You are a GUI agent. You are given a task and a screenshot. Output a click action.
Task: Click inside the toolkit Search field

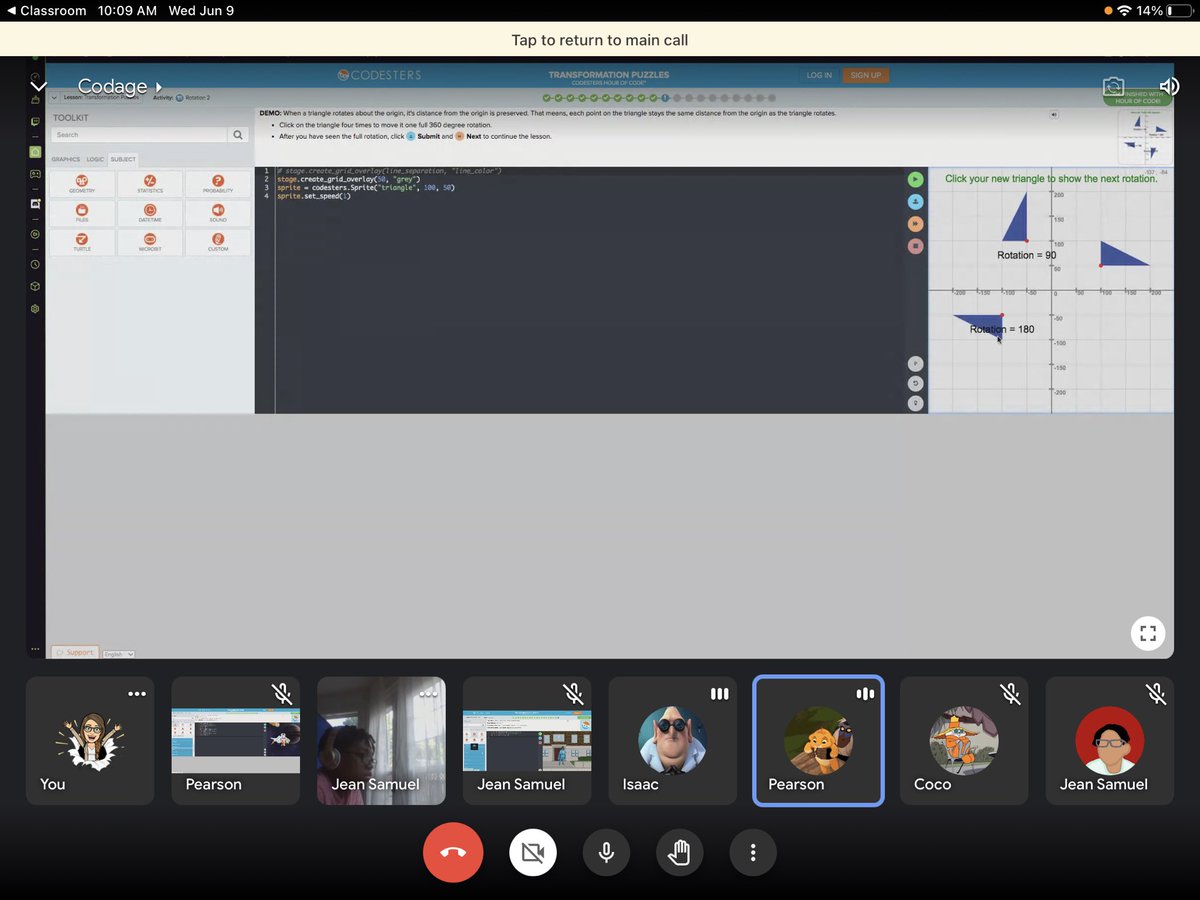[x=139, y=134]
